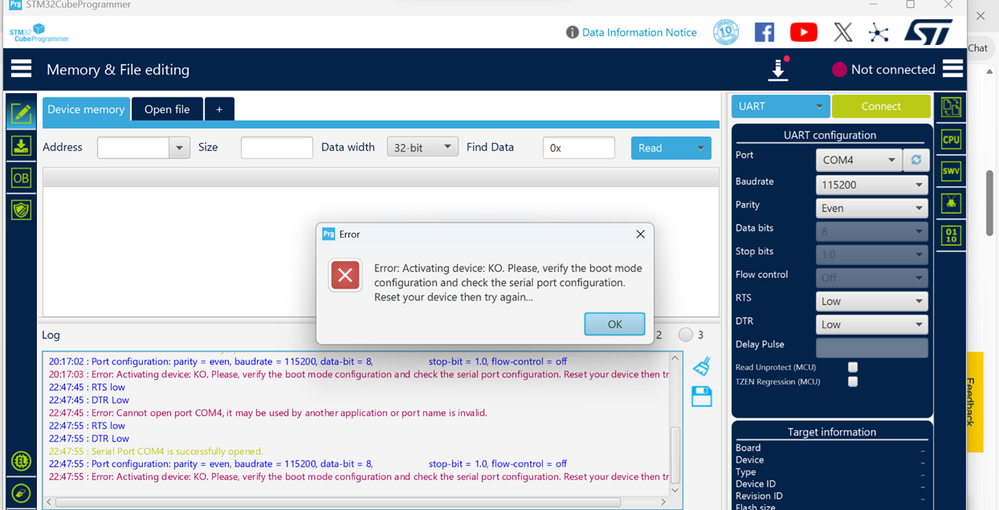Click into the Size input field

click(x=277, y=148)
